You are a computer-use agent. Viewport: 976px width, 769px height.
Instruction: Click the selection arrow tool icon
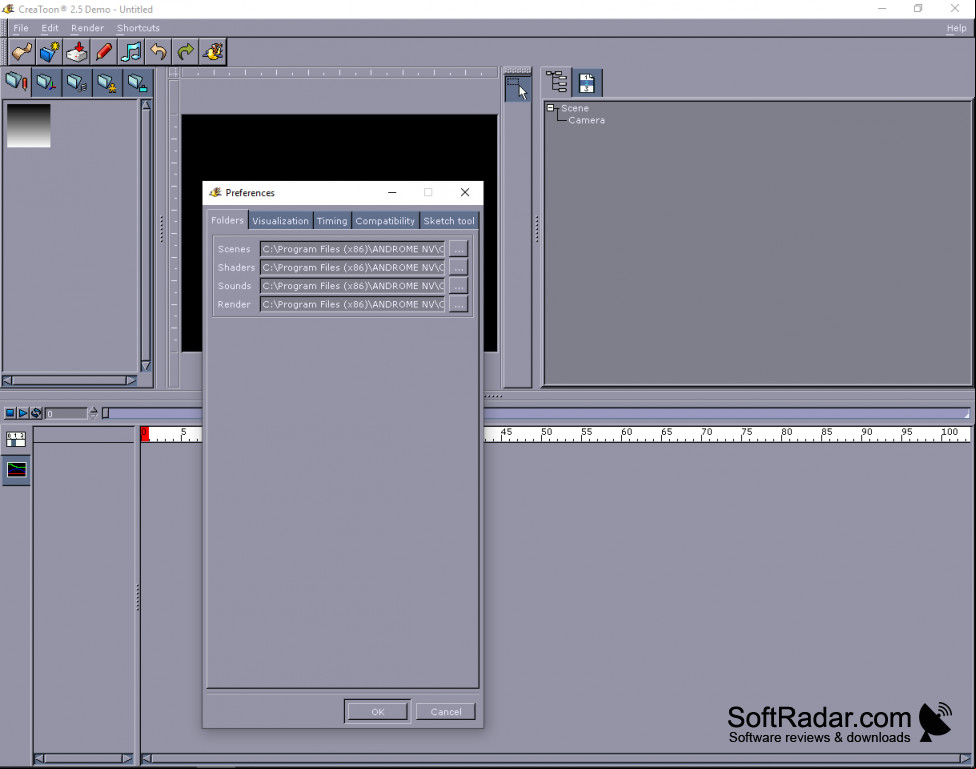(517, 89)
